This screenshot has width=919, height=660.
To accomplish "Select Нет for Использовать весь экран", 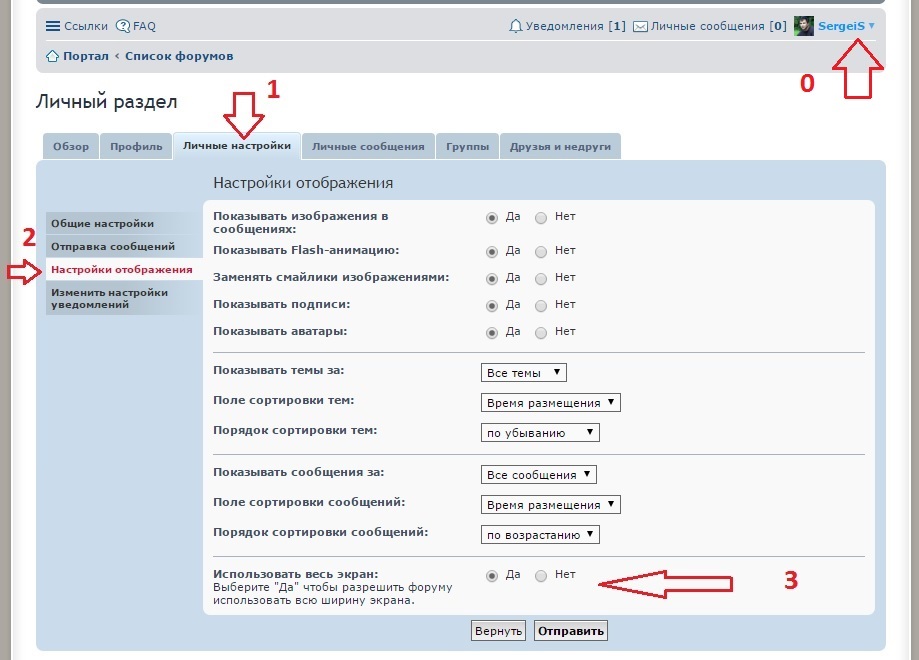I will coord(541,576).
